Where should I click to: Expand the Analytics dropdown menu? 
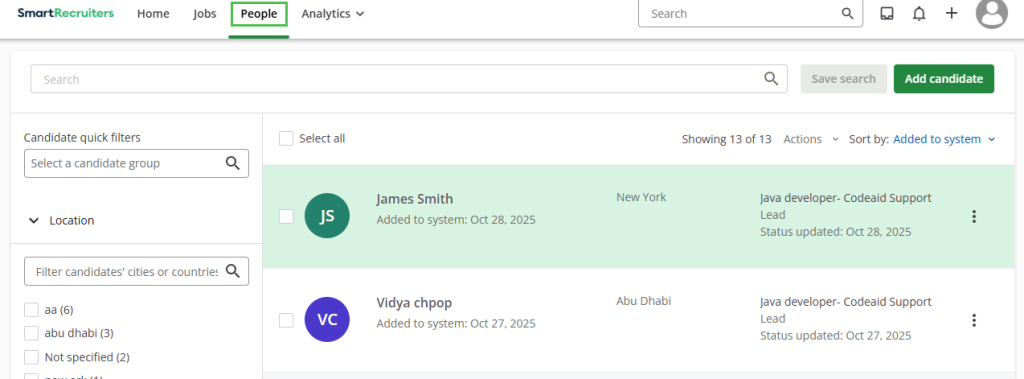332,14
